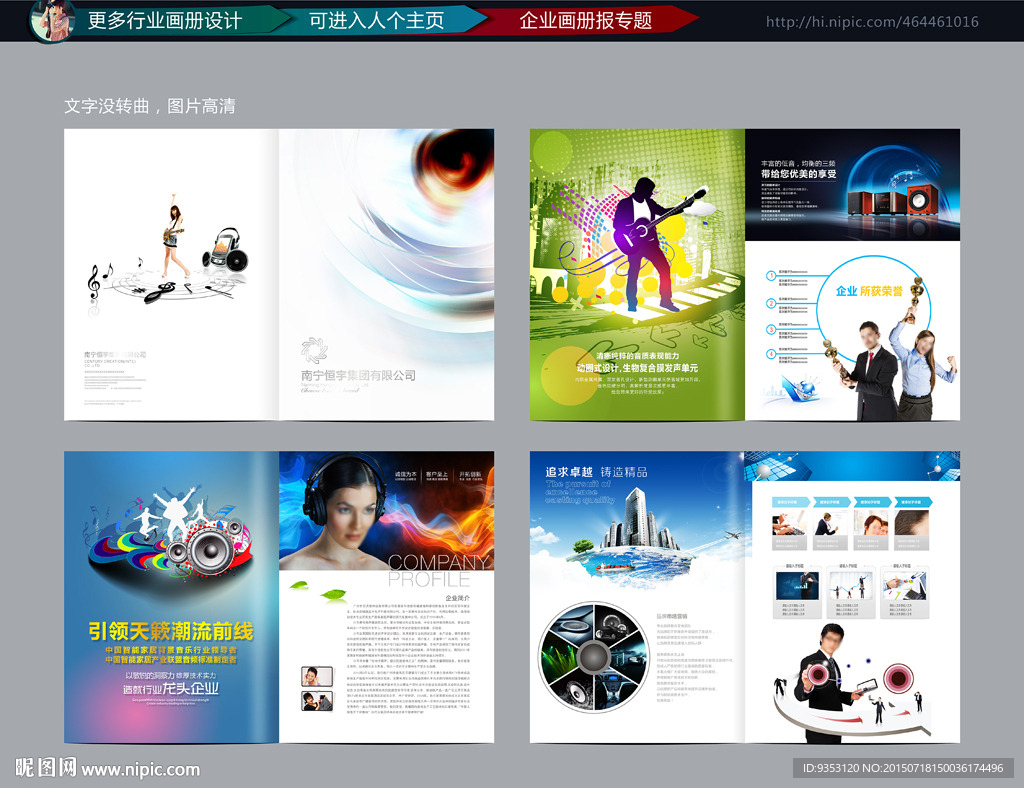Select the yellow headline 引领天籁潮流前线
Image resolution: width=1024 pixels, height=788 pixels.
click(171, 631)
